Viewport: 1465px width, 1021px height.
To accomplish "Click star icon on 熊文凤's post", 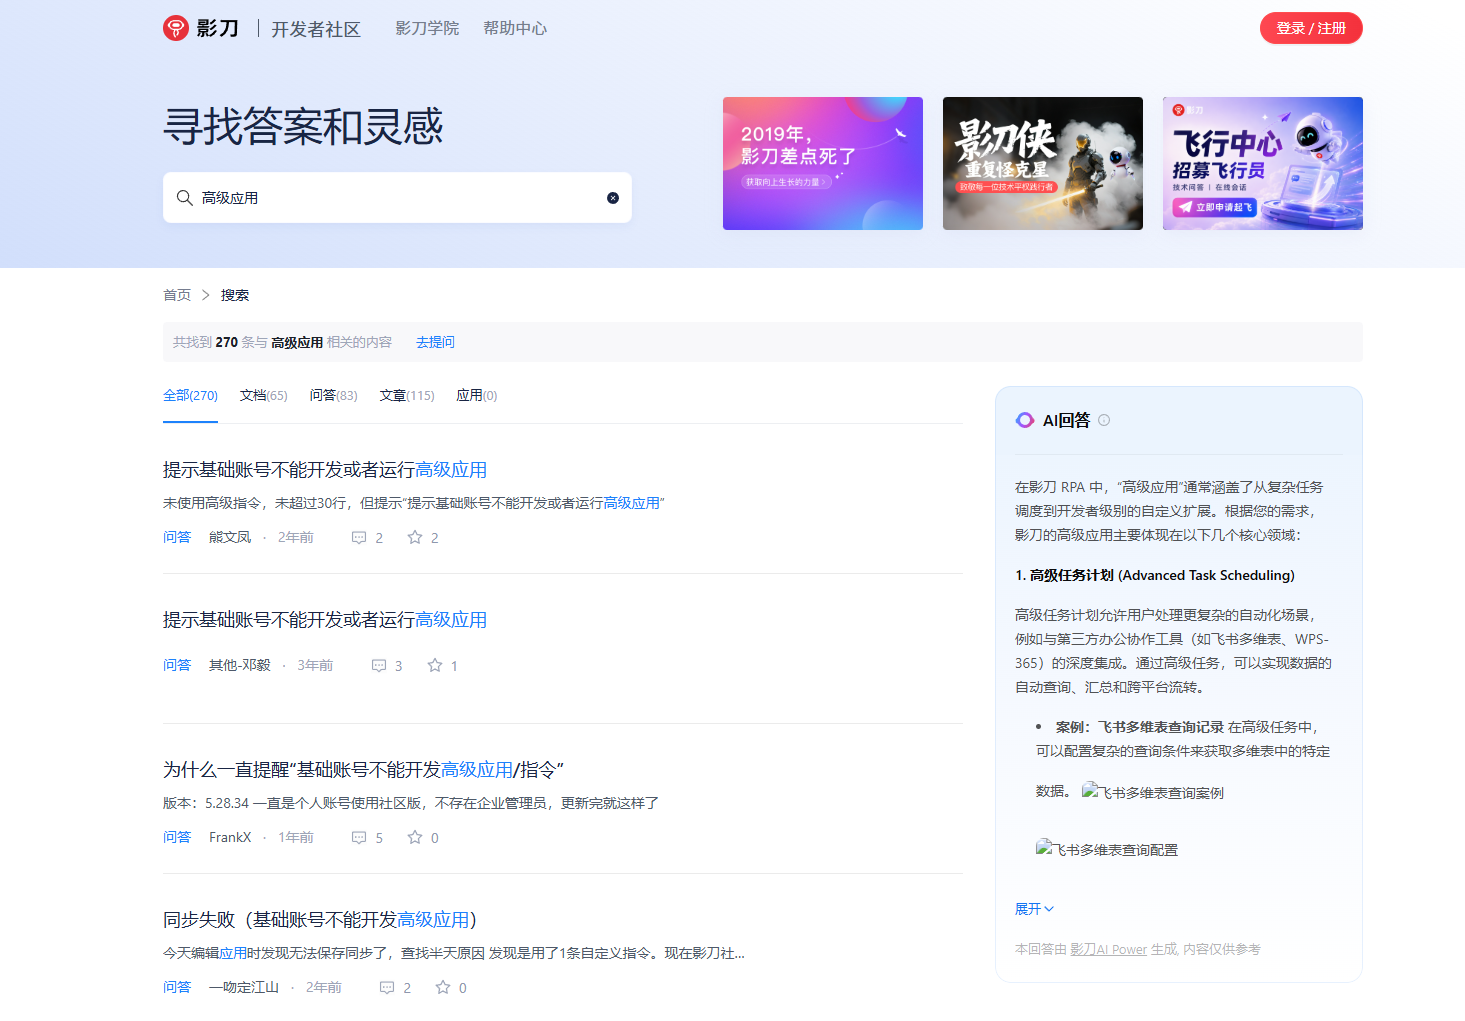I will [x=415, y=537].
